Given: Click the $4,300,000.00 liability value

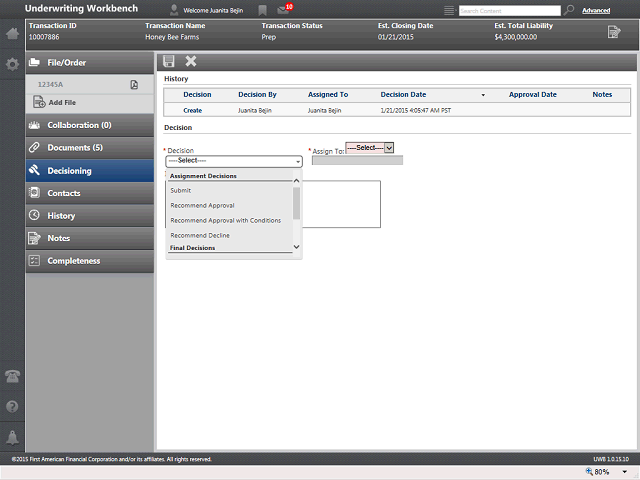Looking at the screenshot, I should (516, 37).
